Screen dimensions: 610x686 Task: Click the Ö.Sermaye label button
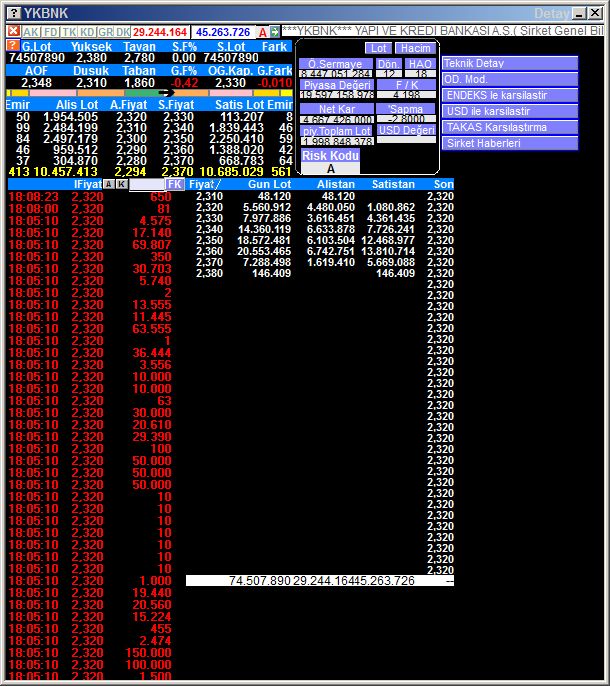[336, 64]
